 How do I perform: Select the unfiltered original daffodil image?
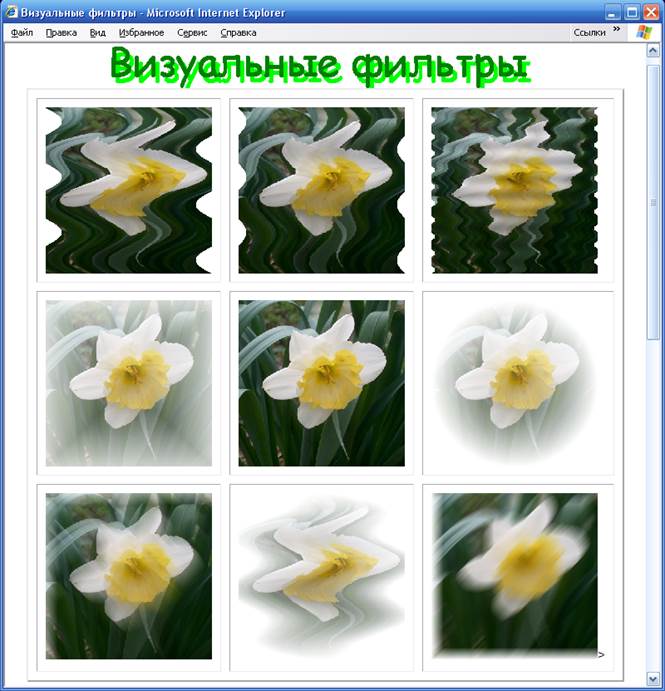(x=322, y=383)
